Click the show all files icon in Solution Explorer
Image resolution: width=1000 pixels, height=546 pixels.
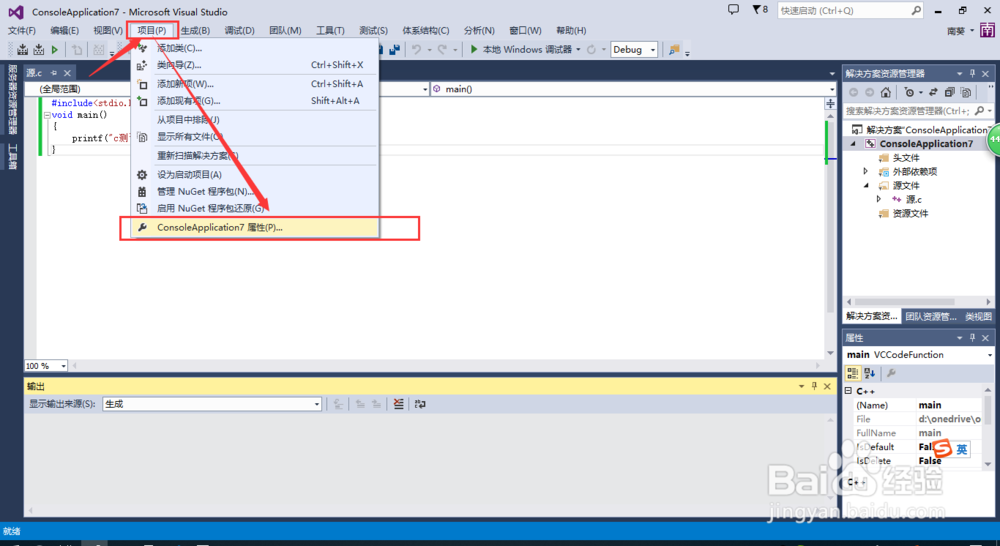coord(966,92)
